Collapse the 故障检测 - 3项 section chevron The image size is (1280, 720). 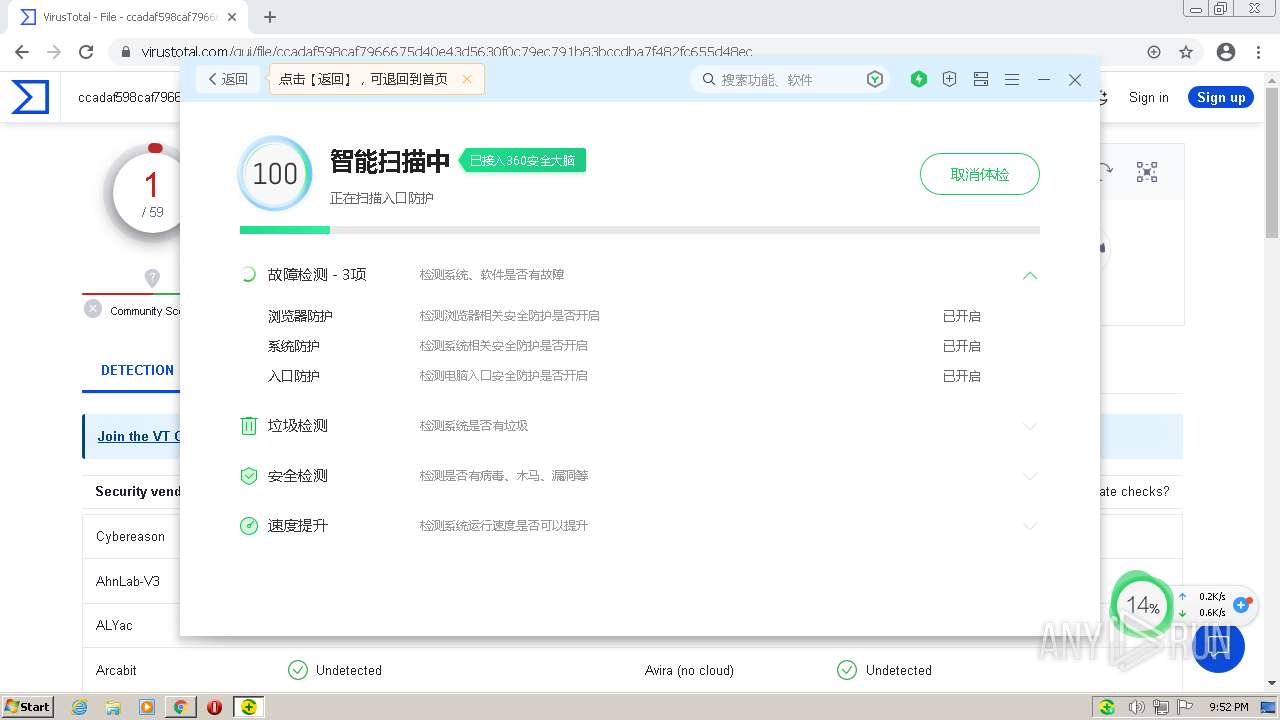(1030, 275)
